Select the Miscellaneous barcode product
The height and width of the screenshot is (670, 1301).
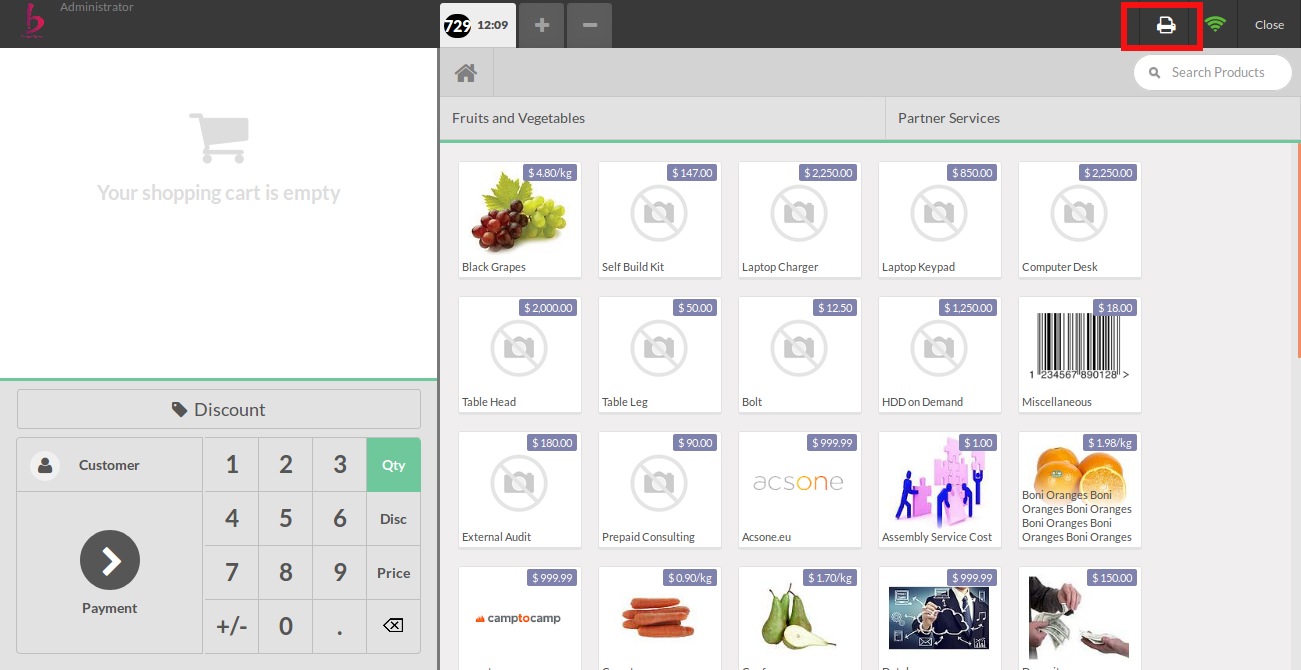coord(1079,354)
